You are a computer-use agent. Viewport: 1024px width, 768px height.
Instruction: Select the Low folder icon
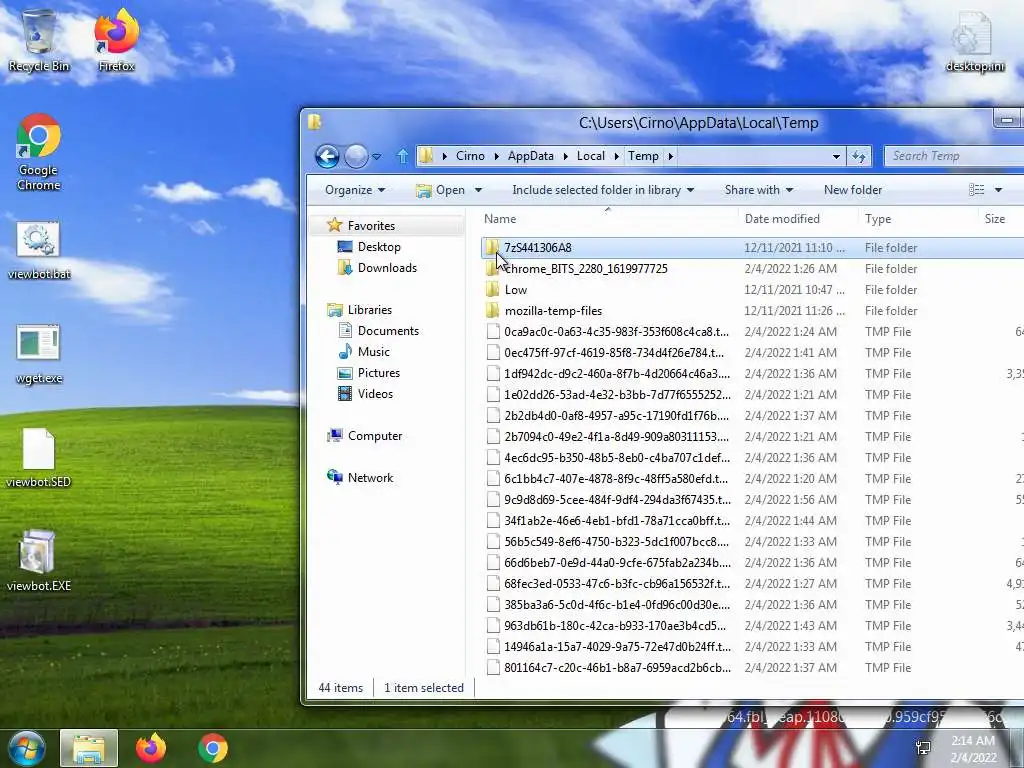click(x=492, y=290)
